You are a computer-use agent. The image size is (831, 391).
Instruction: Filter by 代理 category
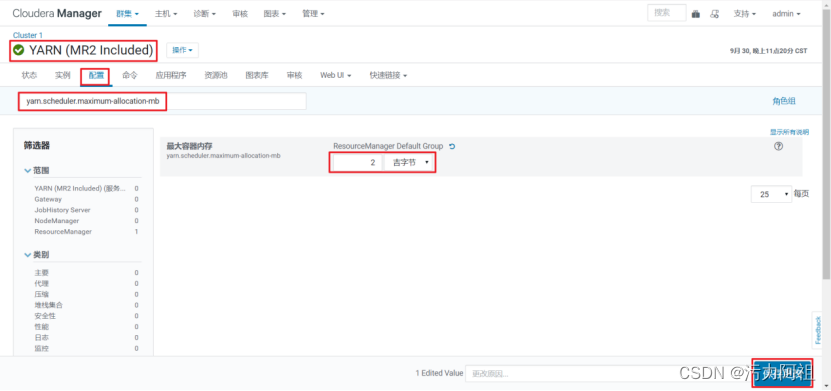point(41,283)
